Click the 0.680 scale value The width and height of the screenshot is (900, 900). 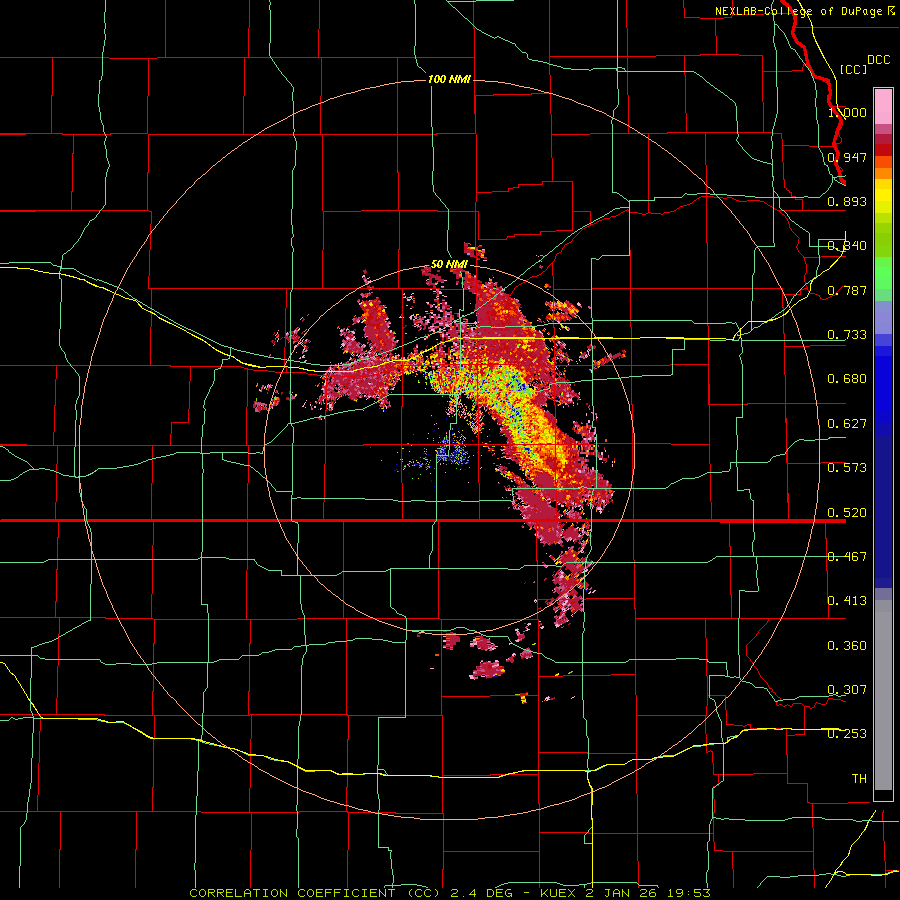[847, 379]
